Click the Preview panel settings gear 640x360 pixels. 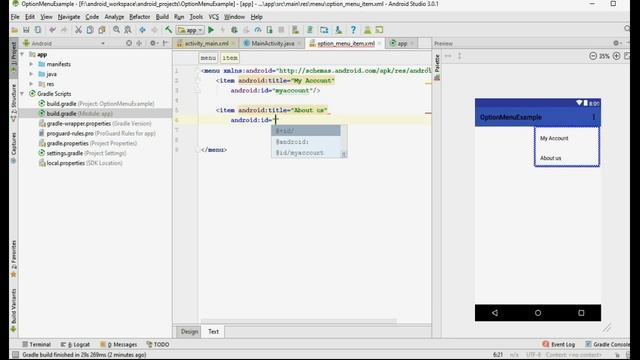coord(616,43)
